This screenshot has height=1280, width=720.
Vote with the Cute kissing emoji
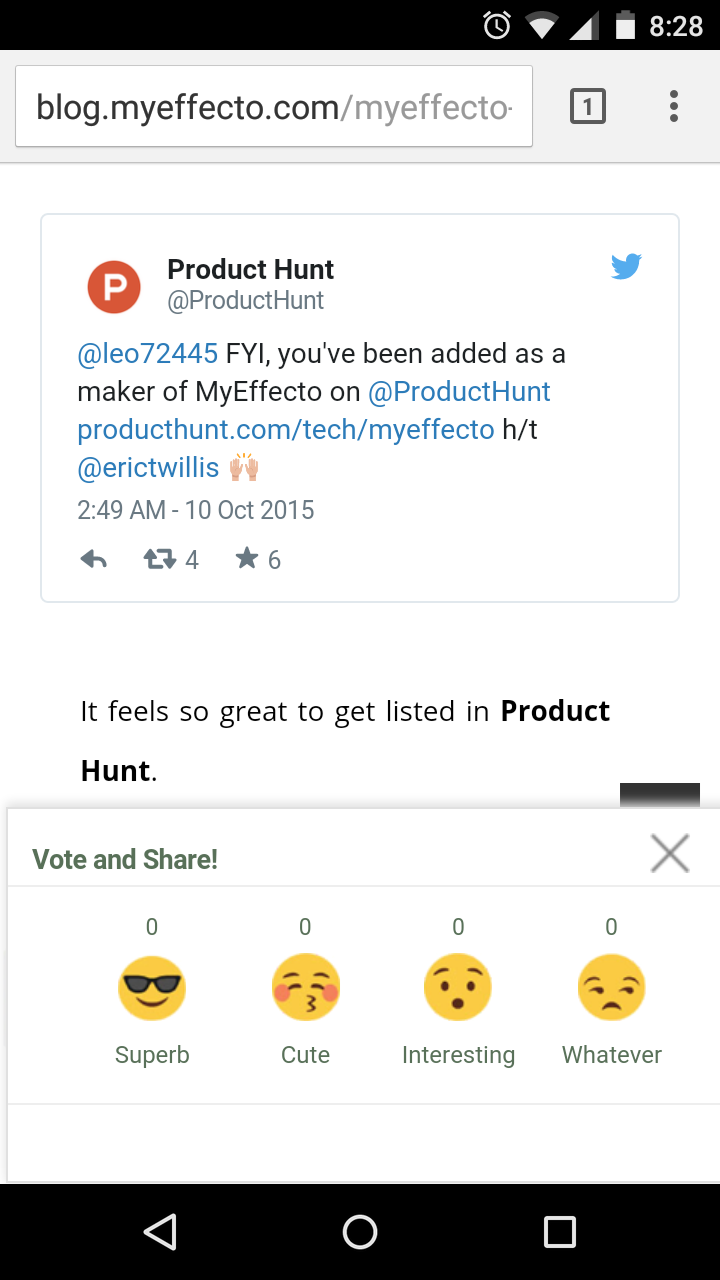[x=305, y=988]
